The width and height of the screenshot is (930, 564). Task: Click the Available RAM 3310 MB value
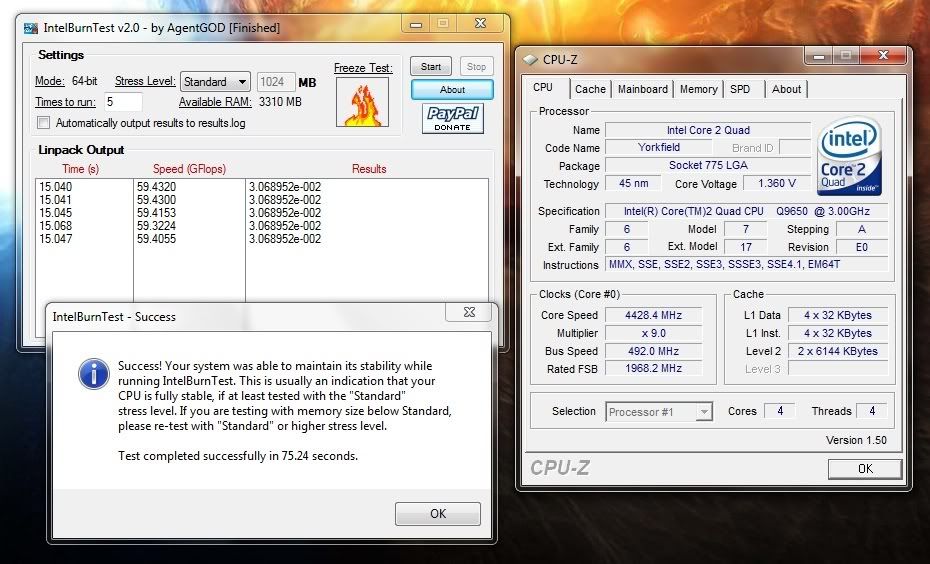(x=280, y=102)
